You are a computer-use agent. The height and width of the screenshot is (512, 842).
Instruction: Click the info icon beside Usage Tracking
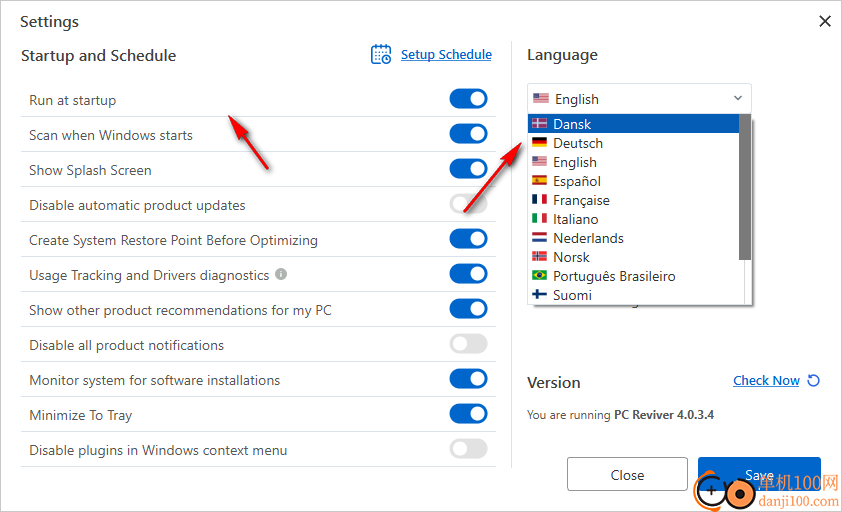tap(281, 274)
